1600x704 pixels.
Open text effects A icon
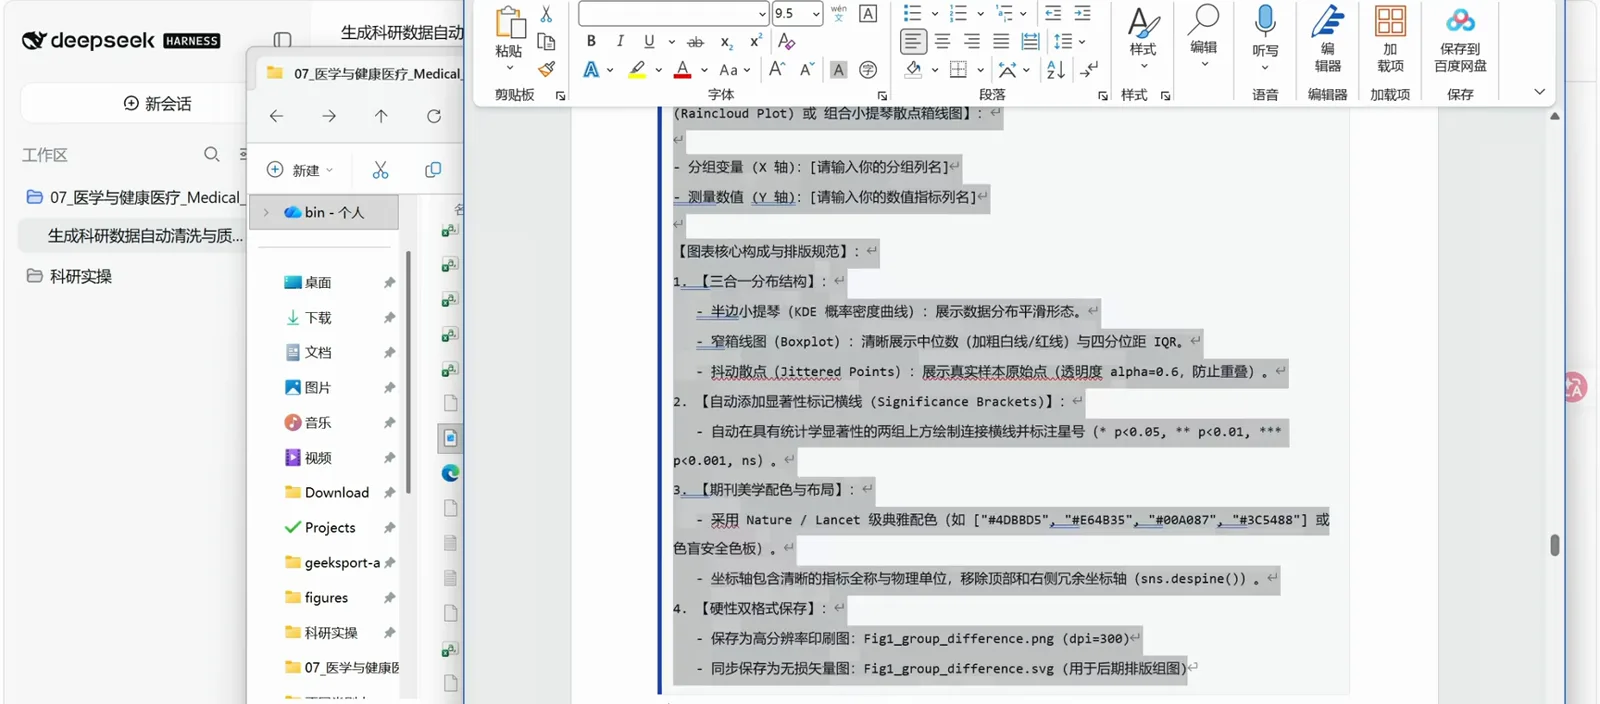(591, 70)
